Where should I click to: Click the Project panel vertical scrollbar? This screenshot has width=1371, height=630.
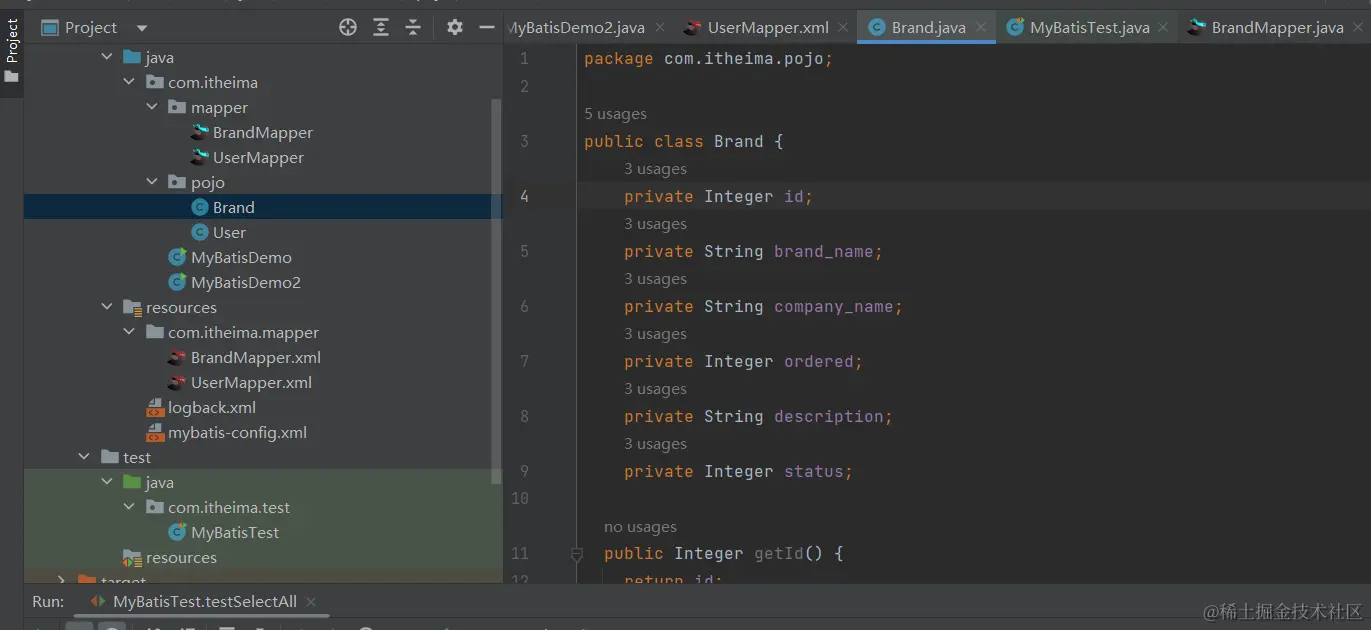(x=497, y=290)
